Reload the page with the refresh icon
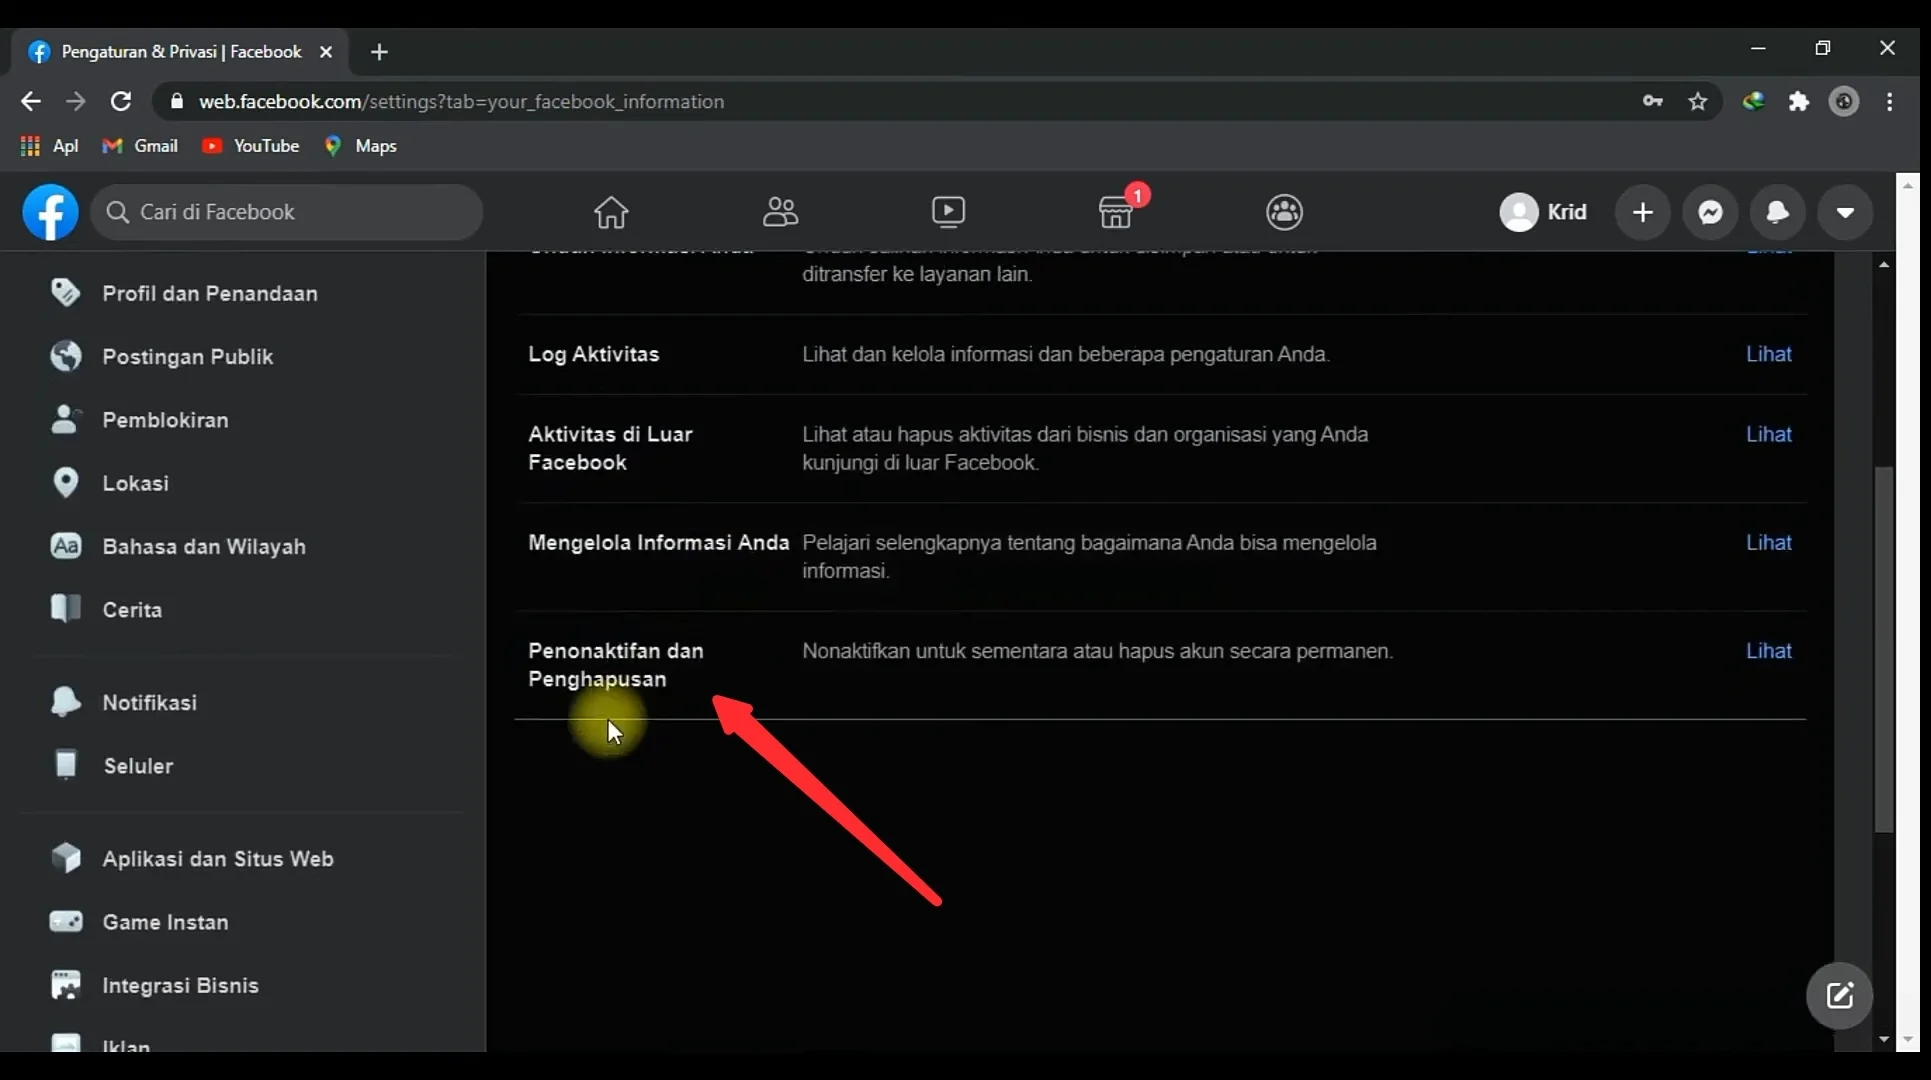The height and width of the screenshot is (1080, 1931). [121, 101]
